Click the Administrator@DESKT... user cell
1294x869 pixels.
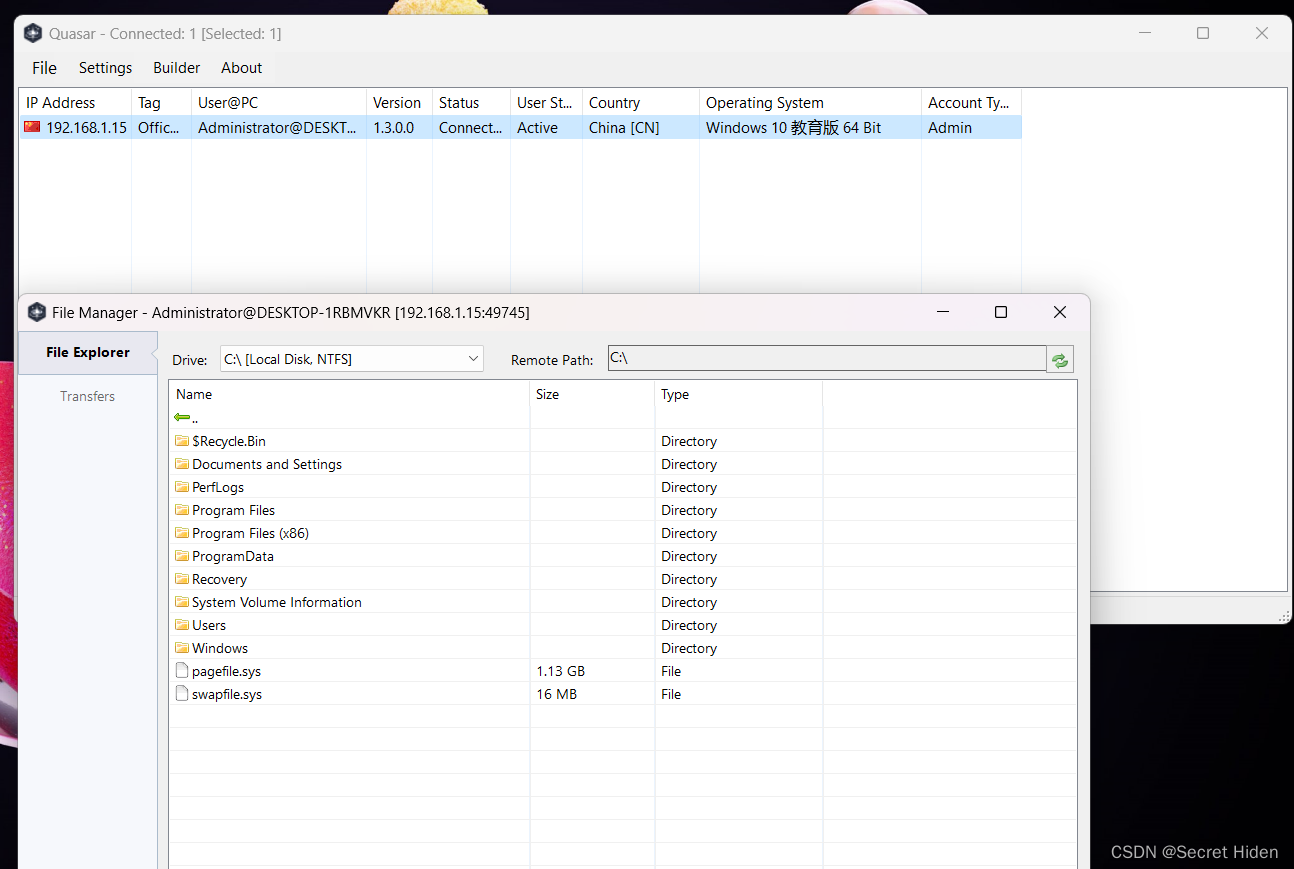[278, 127]
